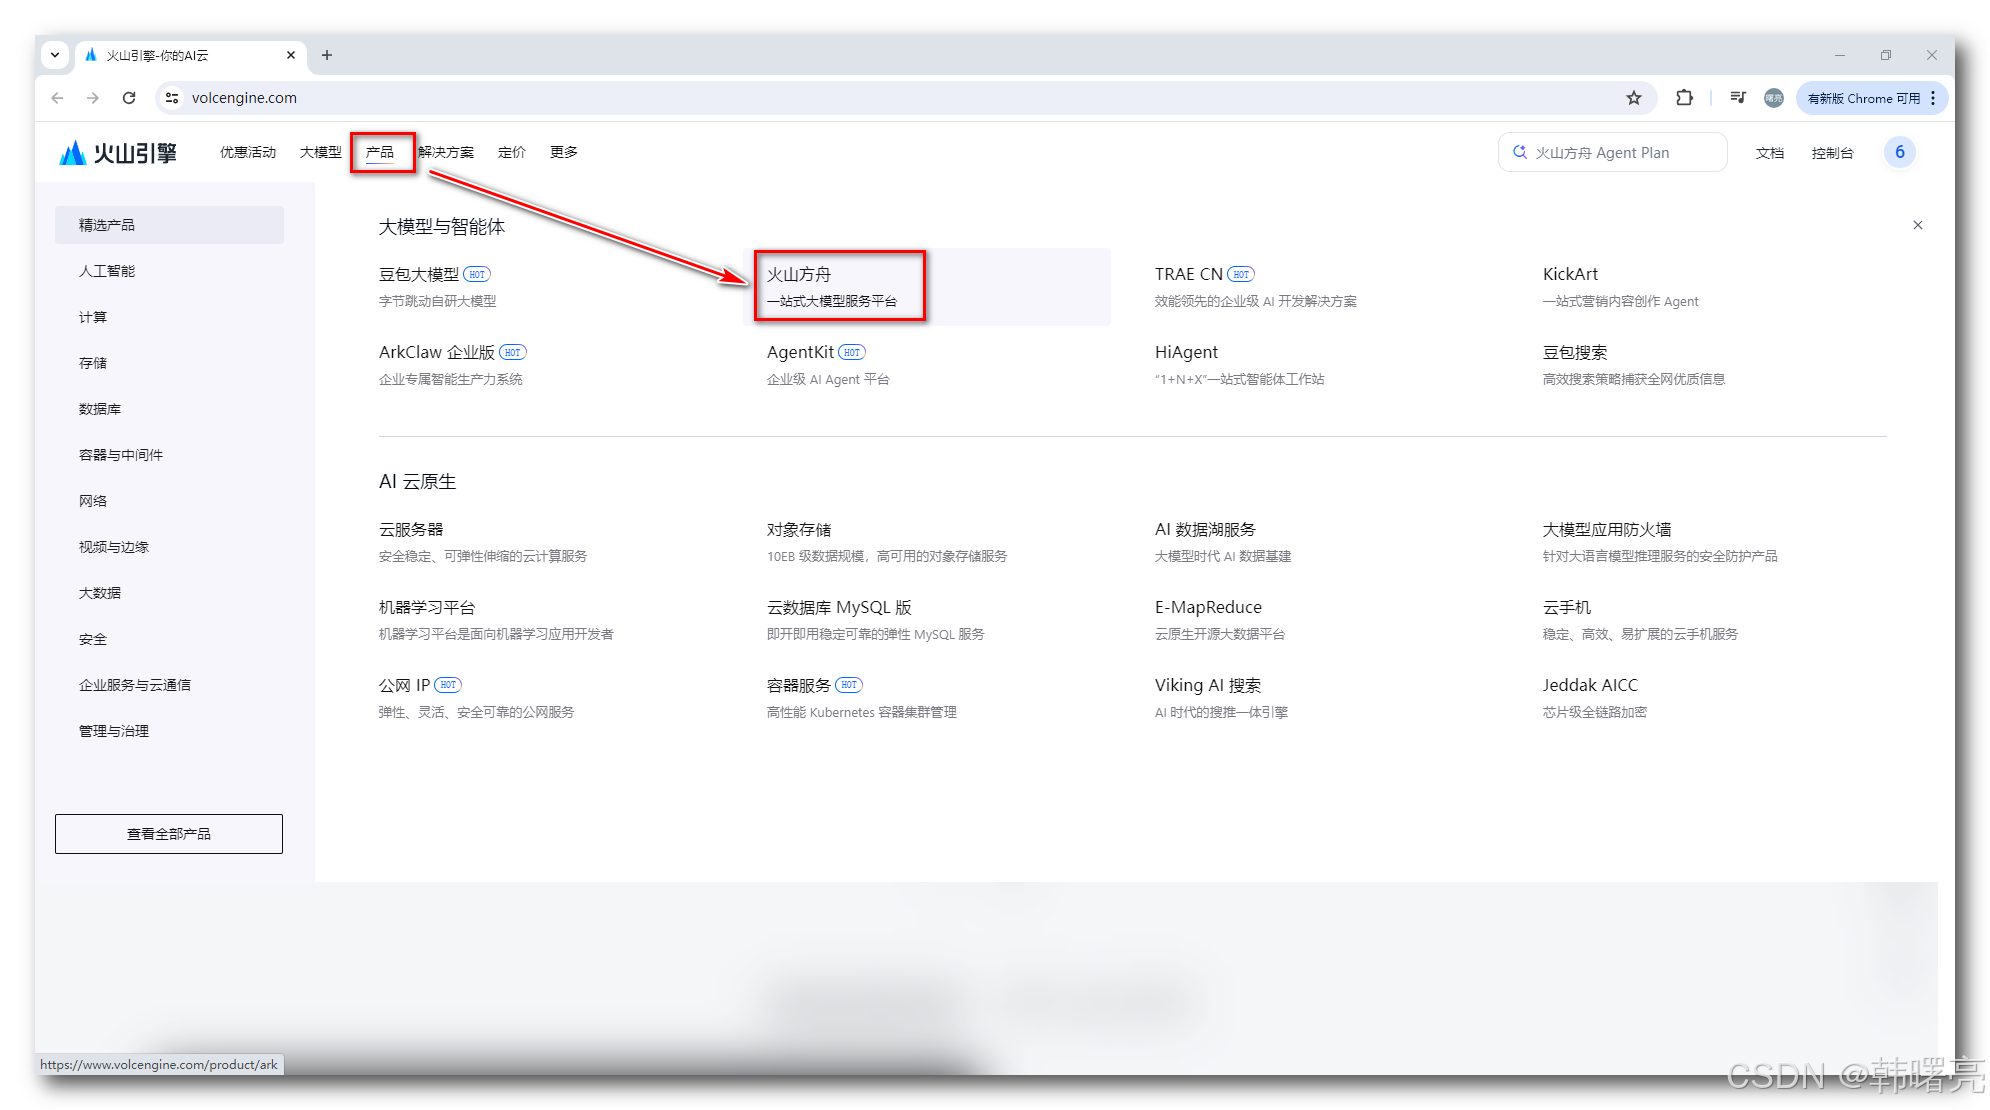Open the Chrome extensions puzzle icon

pos(1684,98)
